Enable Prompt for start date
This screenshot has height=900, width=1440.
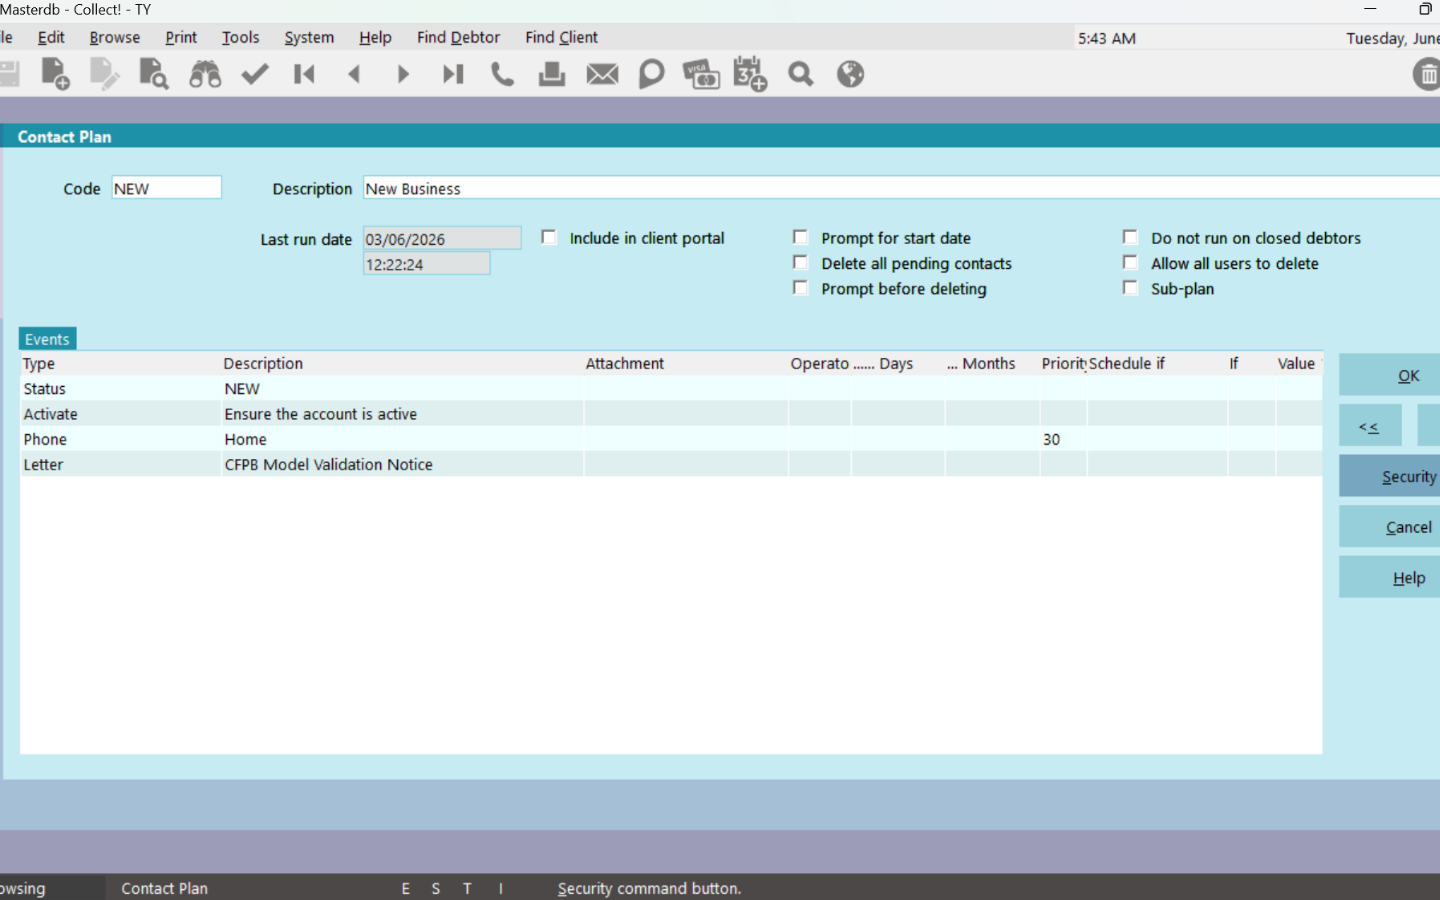[800, 237]
